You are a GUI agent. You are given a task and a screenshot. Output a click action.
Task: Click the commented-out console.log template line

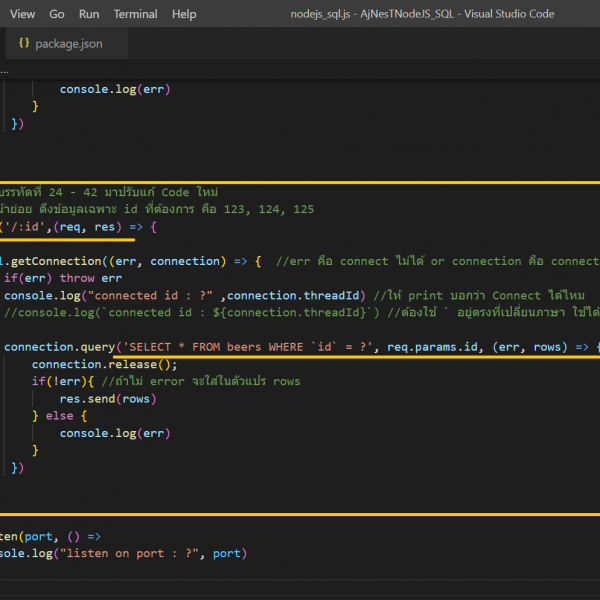pos(150,313)
